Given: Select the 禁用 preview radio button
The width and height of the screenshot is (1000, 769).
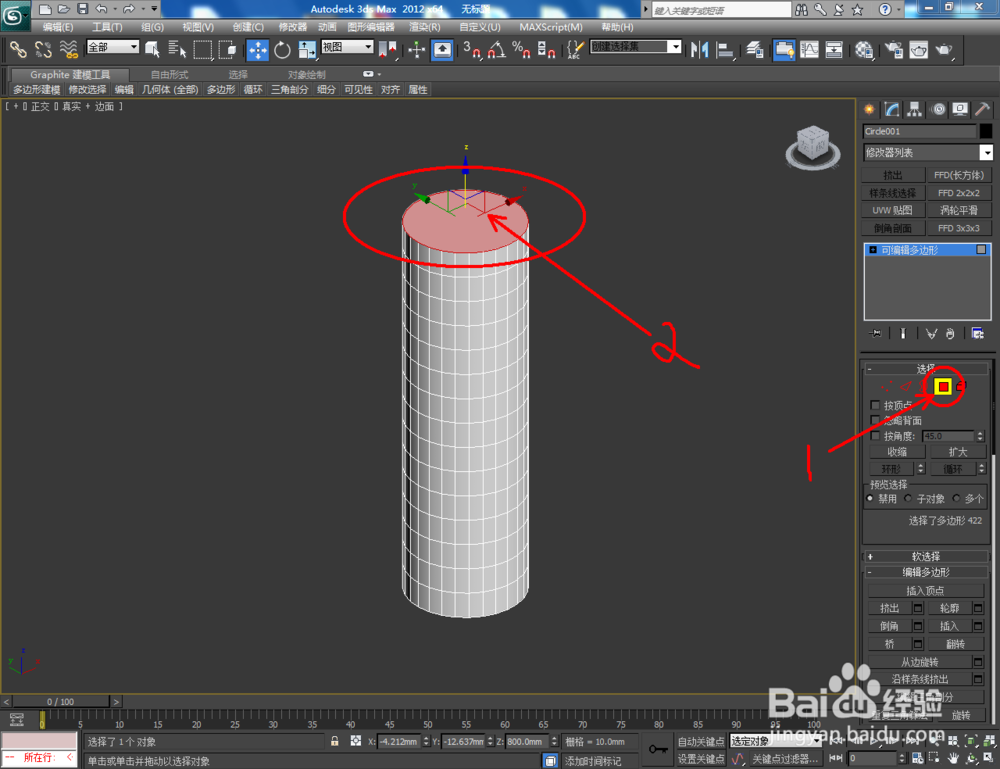Looking at the screenshot, I should coord(870,498).
